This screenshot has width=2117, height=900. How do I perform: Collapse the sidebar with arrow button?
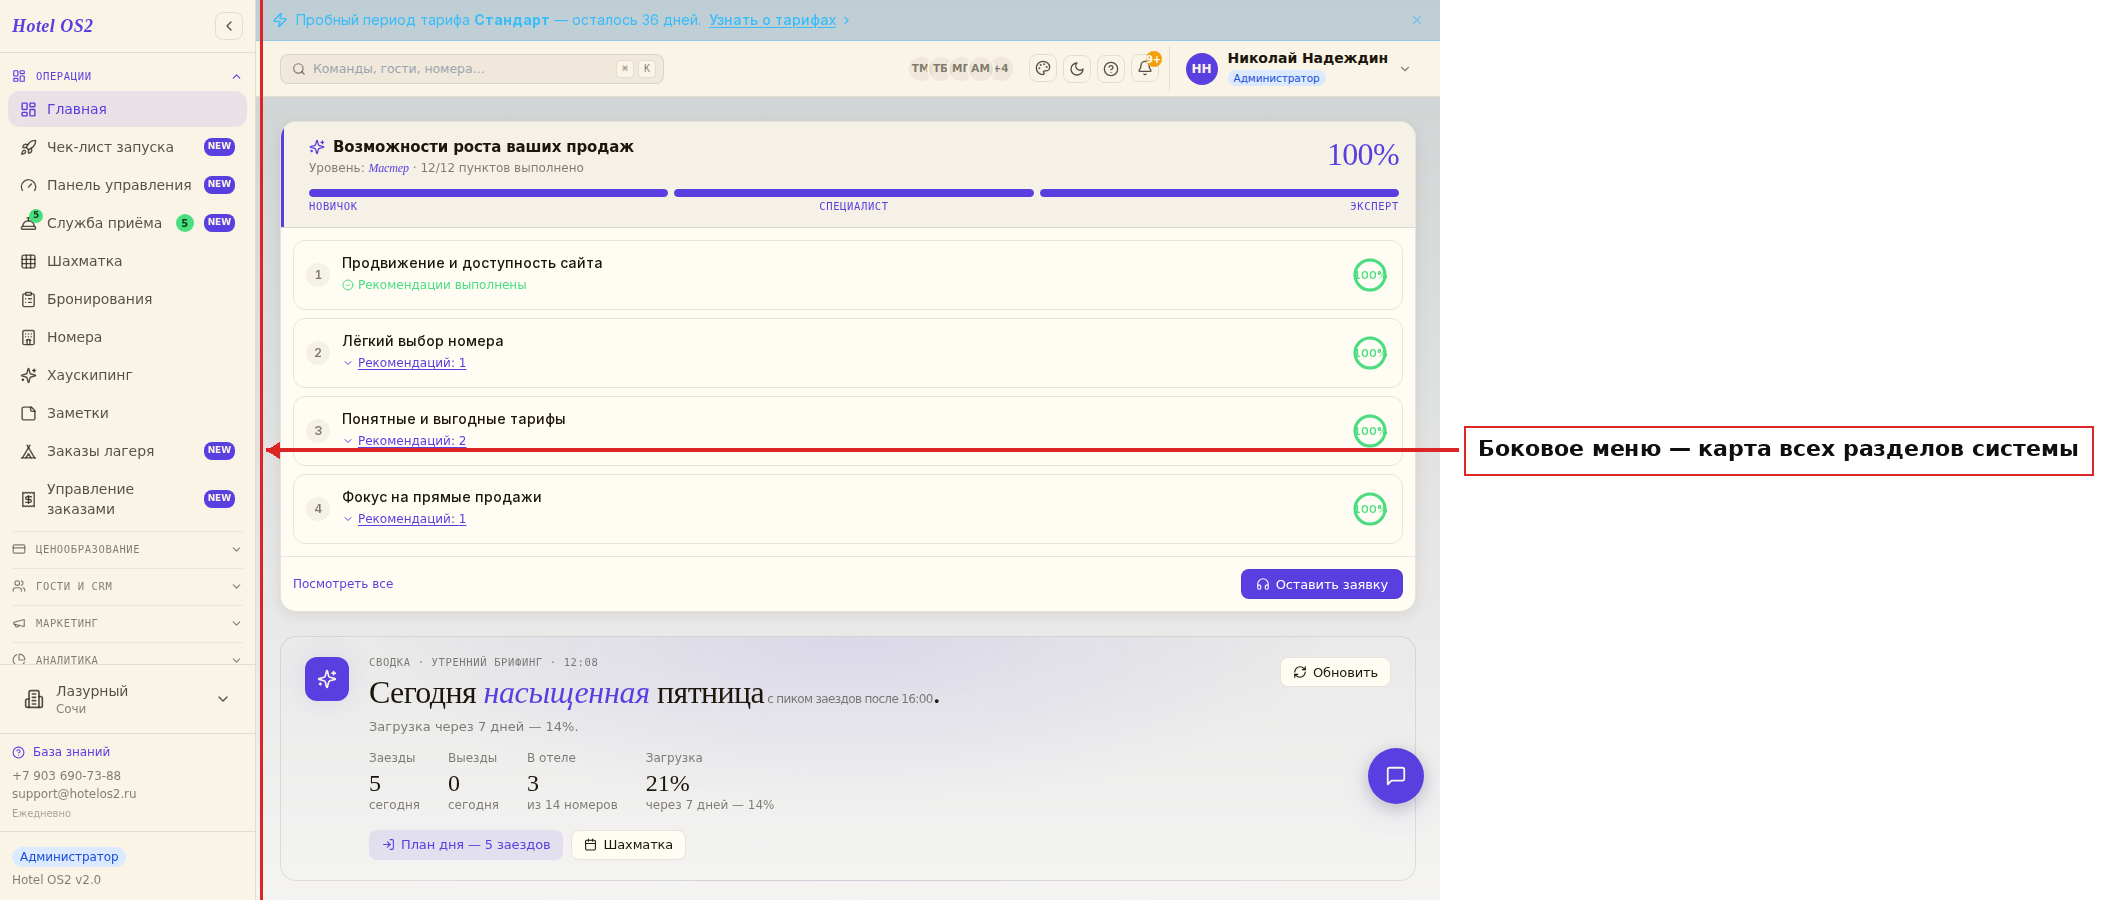(229, 26)
